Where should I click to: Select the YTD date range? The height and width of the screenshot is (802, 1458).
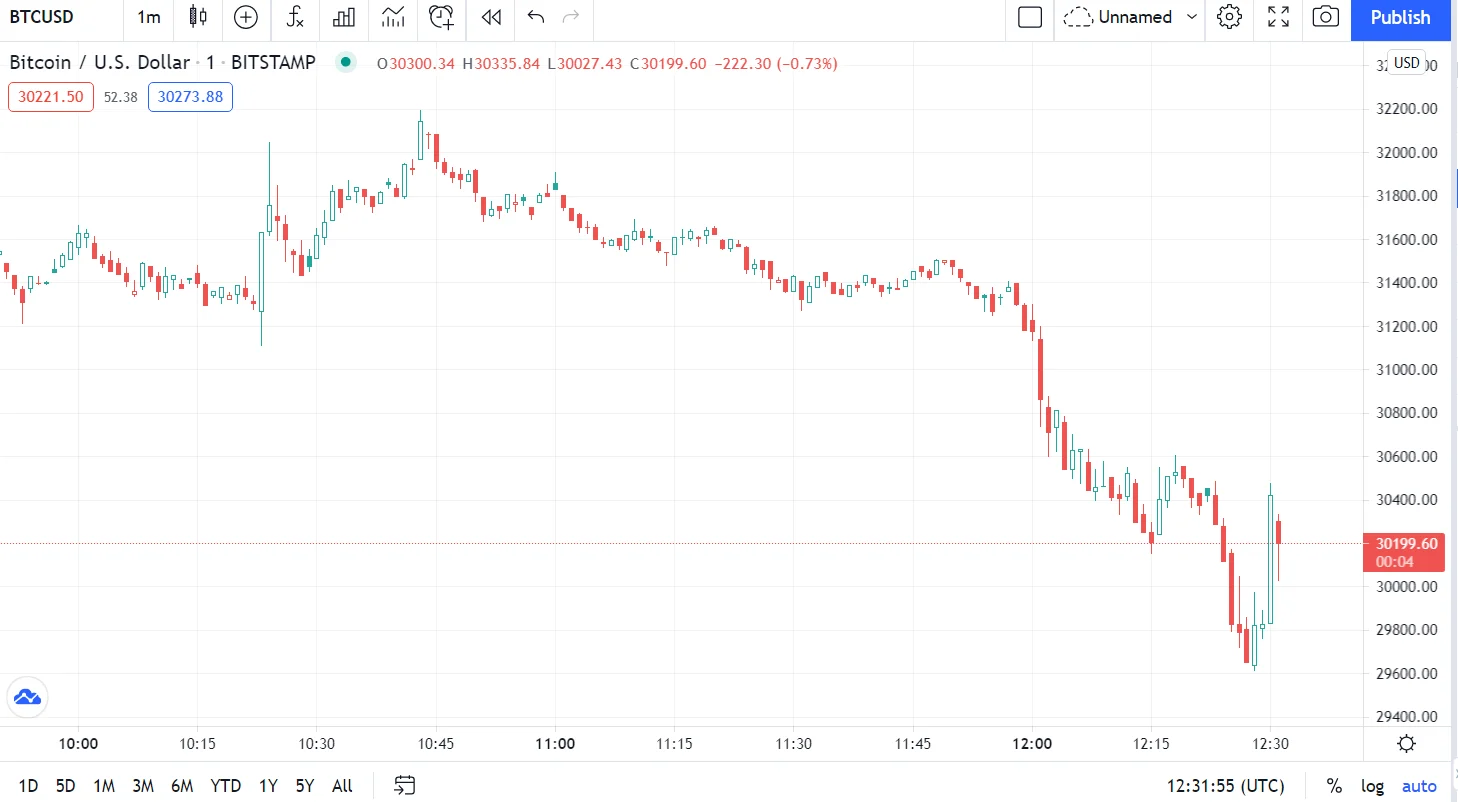click(226, 786)
